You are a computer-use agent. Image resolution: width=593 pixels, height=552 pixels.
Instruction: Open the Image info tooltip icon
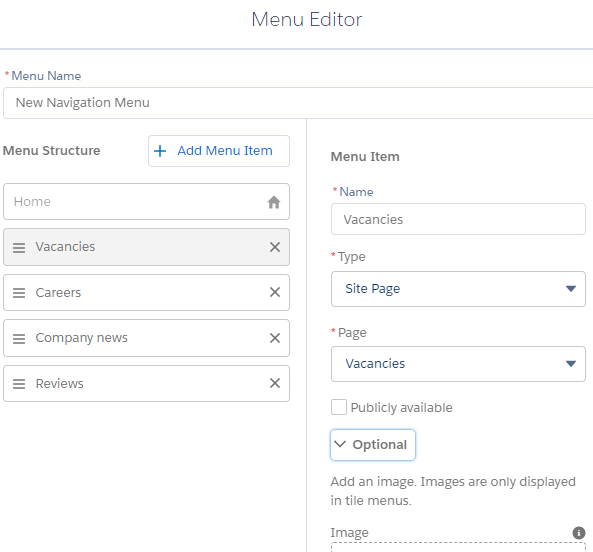click(x=579, y=533)
